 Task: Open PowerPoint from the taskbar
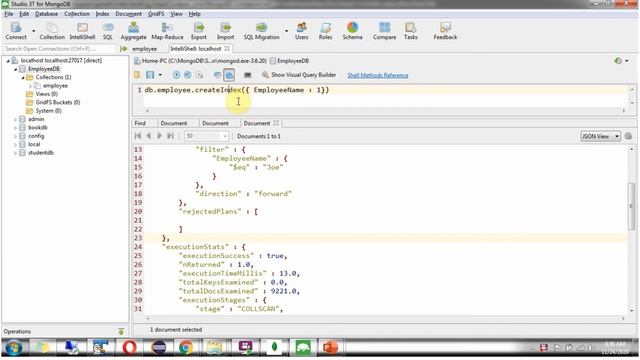330,348
